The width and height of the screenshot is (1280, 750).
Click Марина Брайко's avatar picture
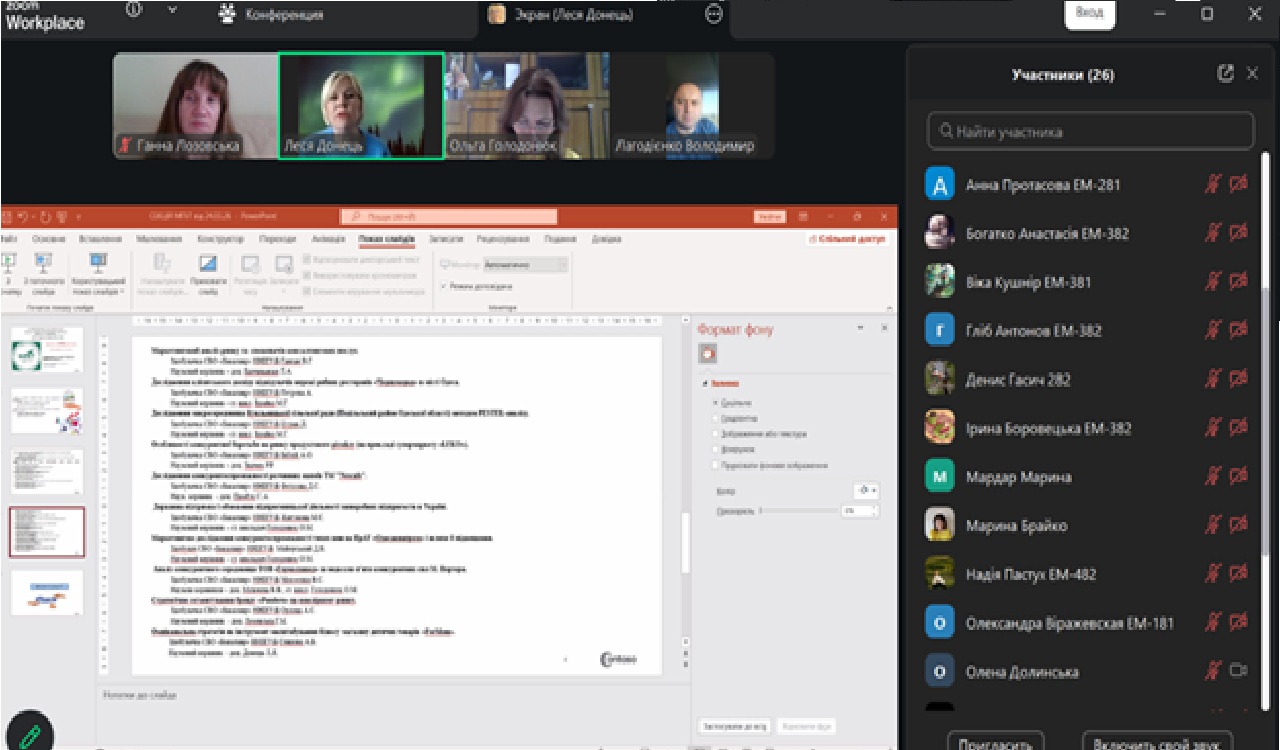pos(939,525)
